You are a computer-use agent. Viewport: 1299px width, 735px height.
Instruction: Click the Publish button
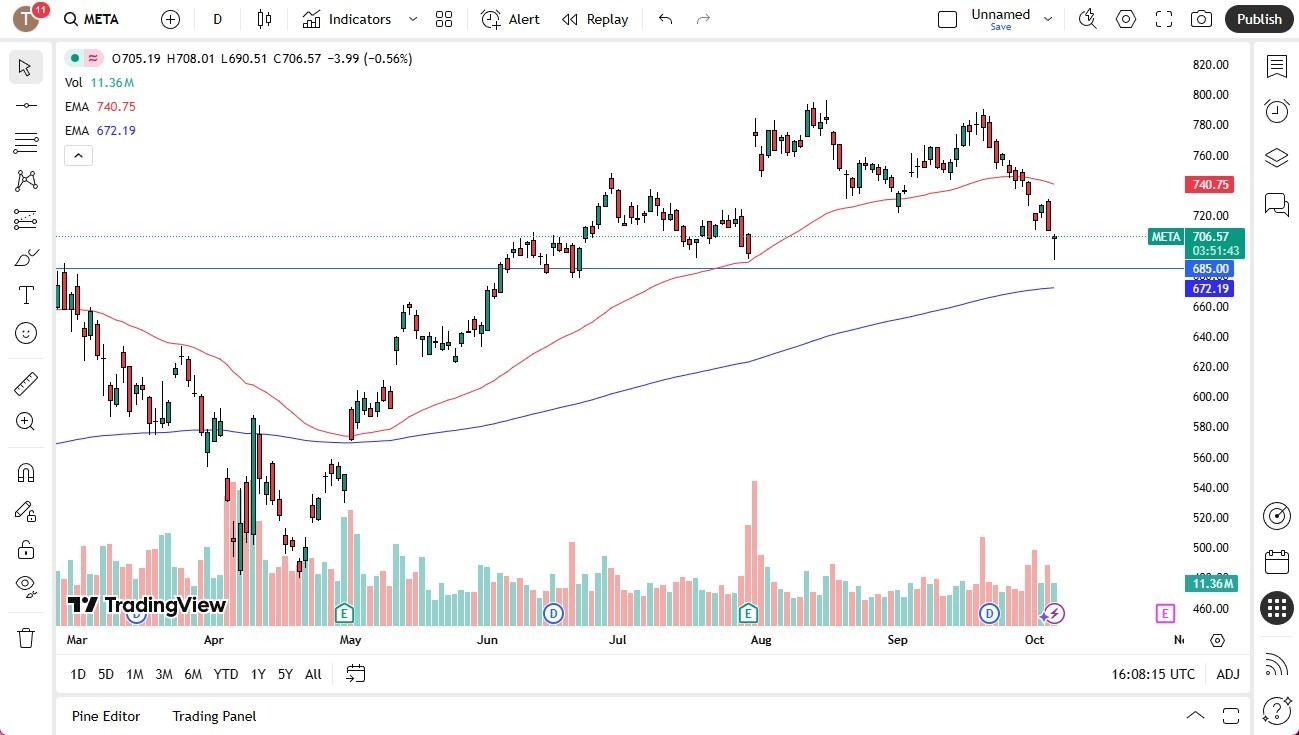click(1258, 18)
